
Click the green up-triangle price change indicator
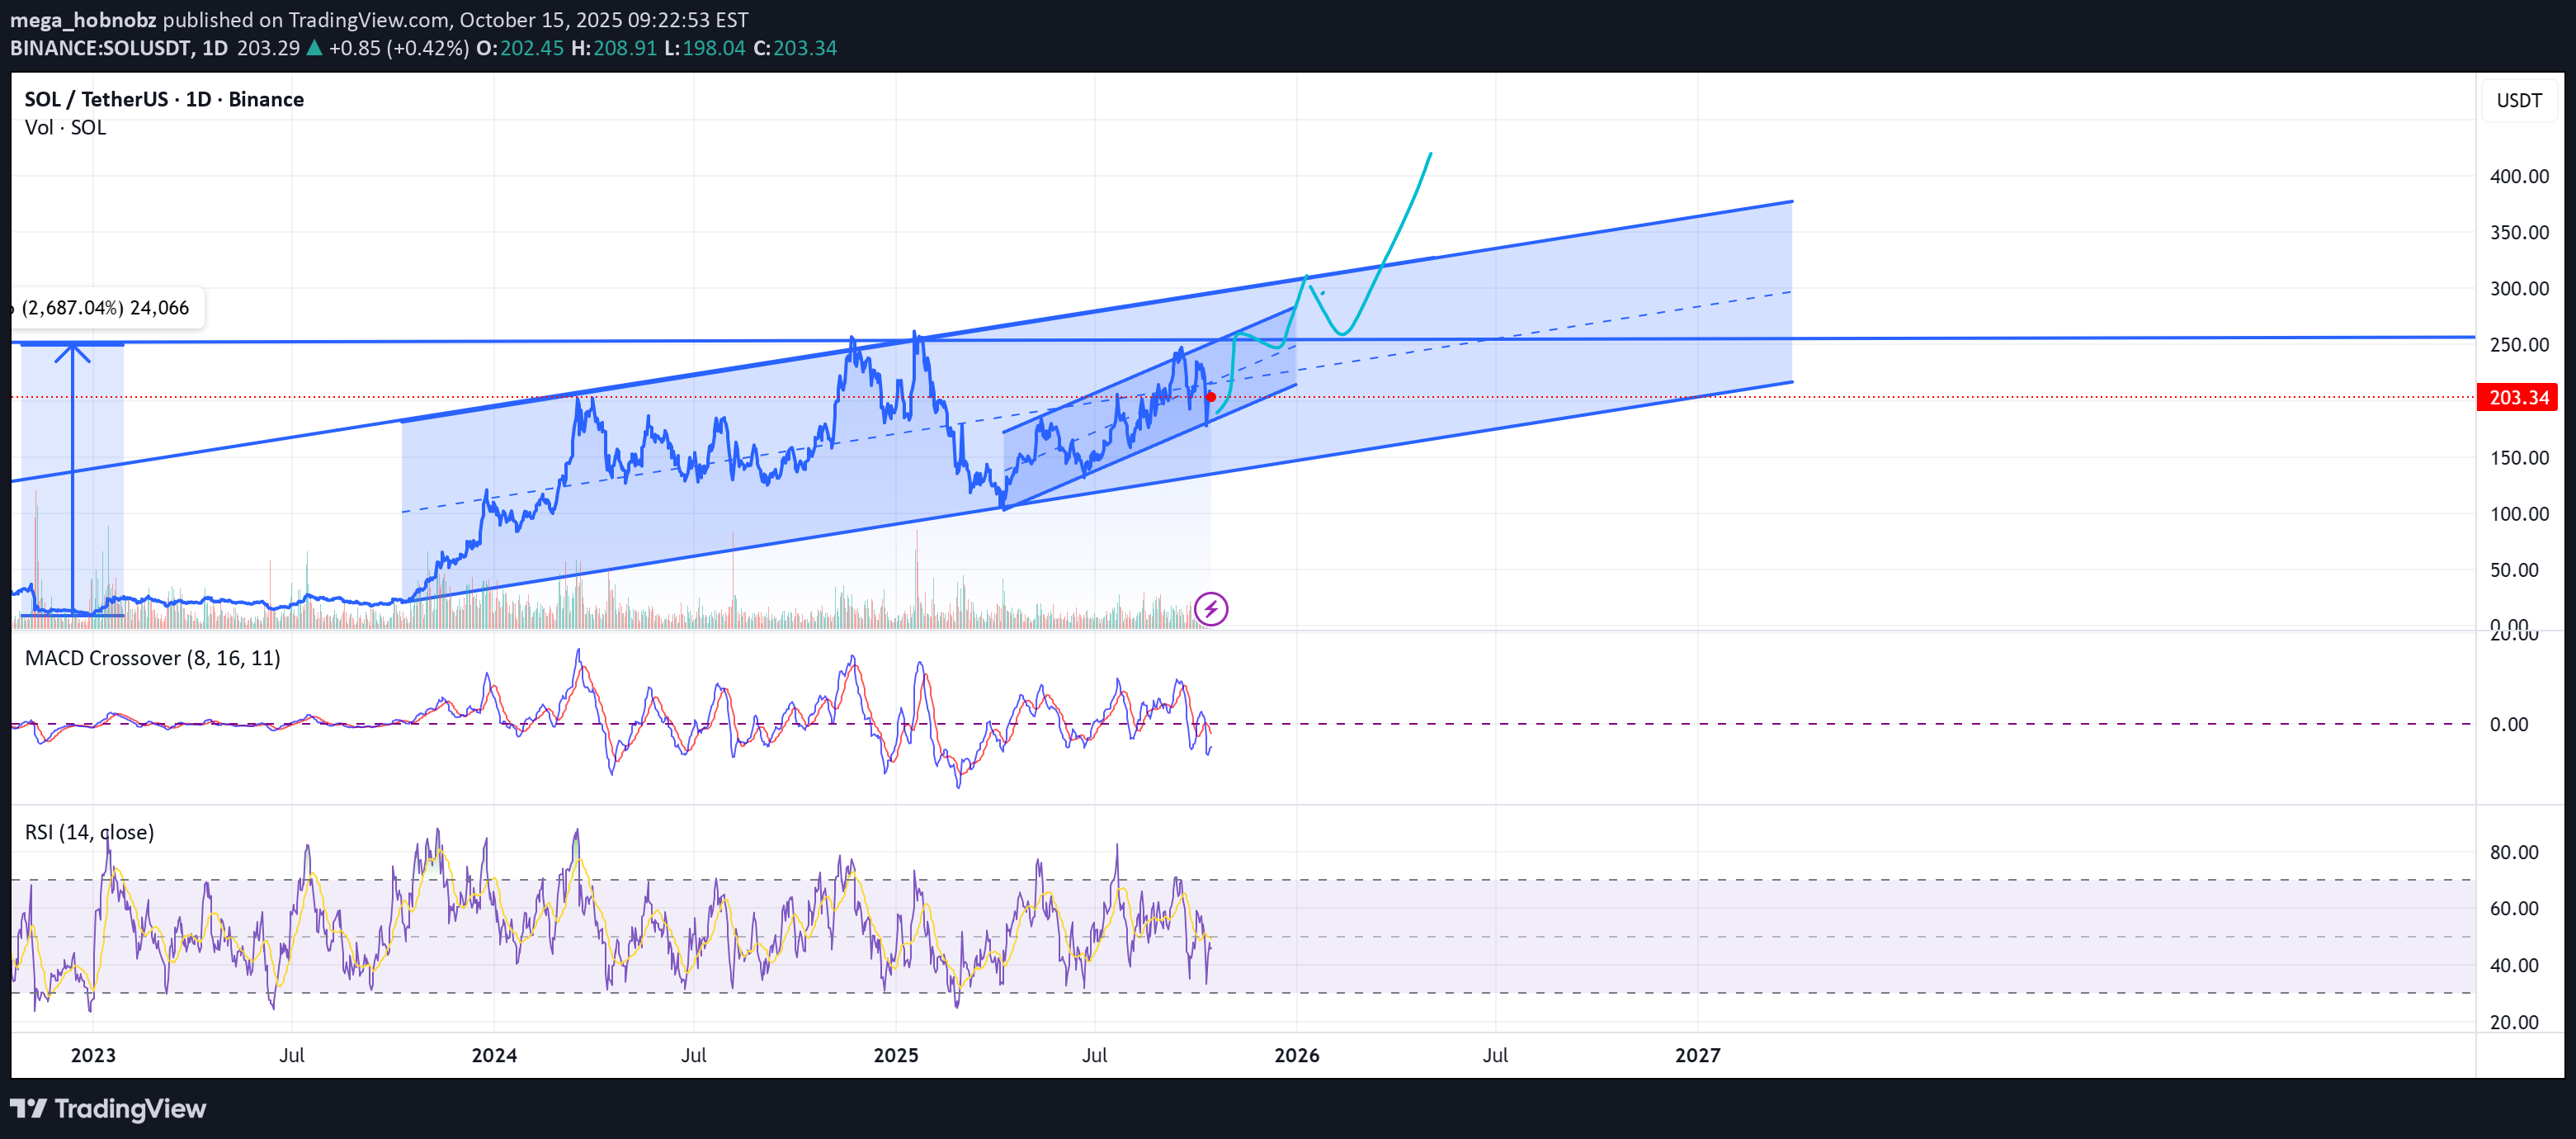point(314,48)
